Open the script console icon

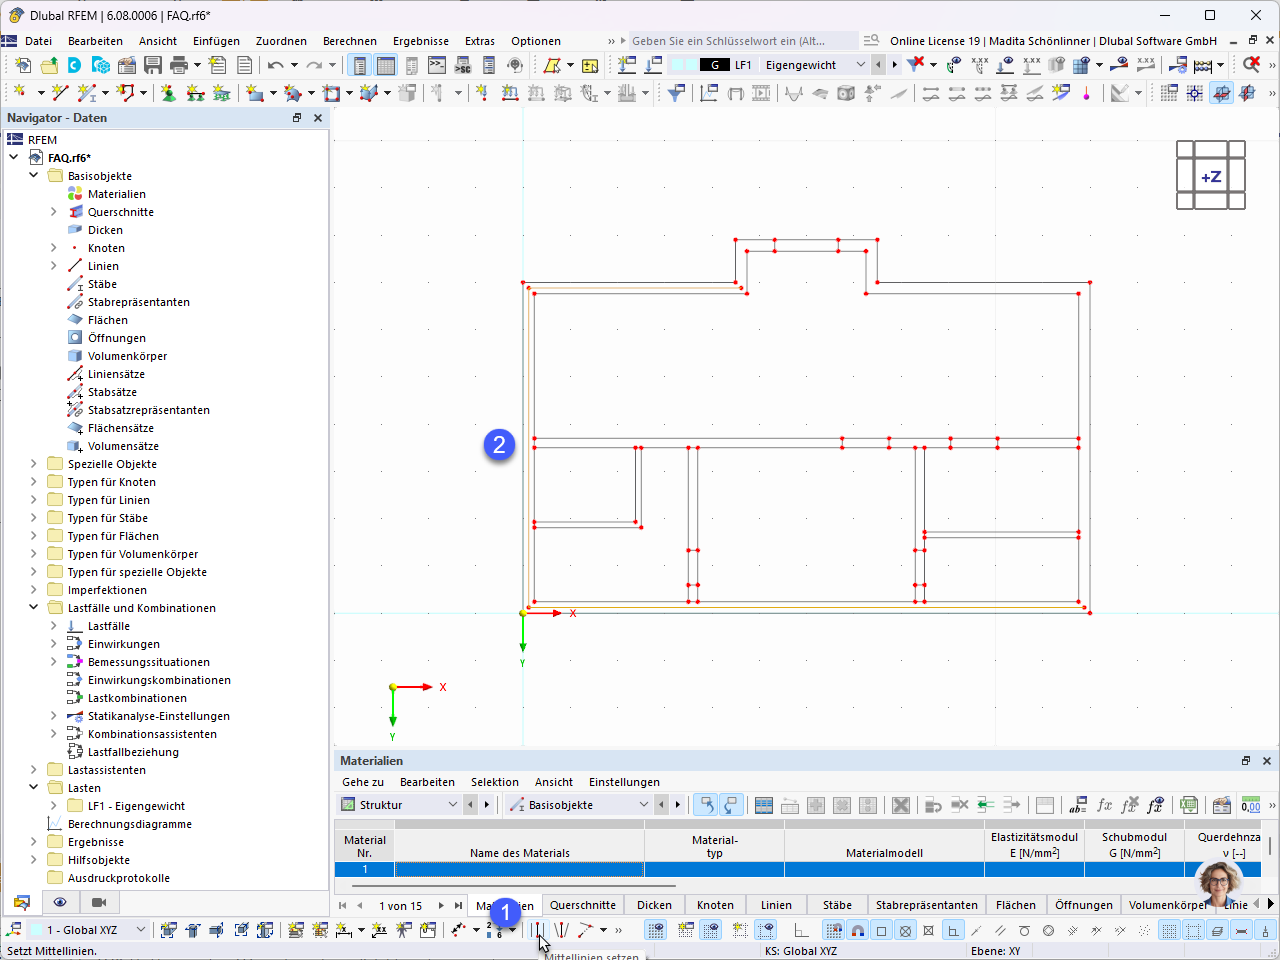[x=437, y=65]
